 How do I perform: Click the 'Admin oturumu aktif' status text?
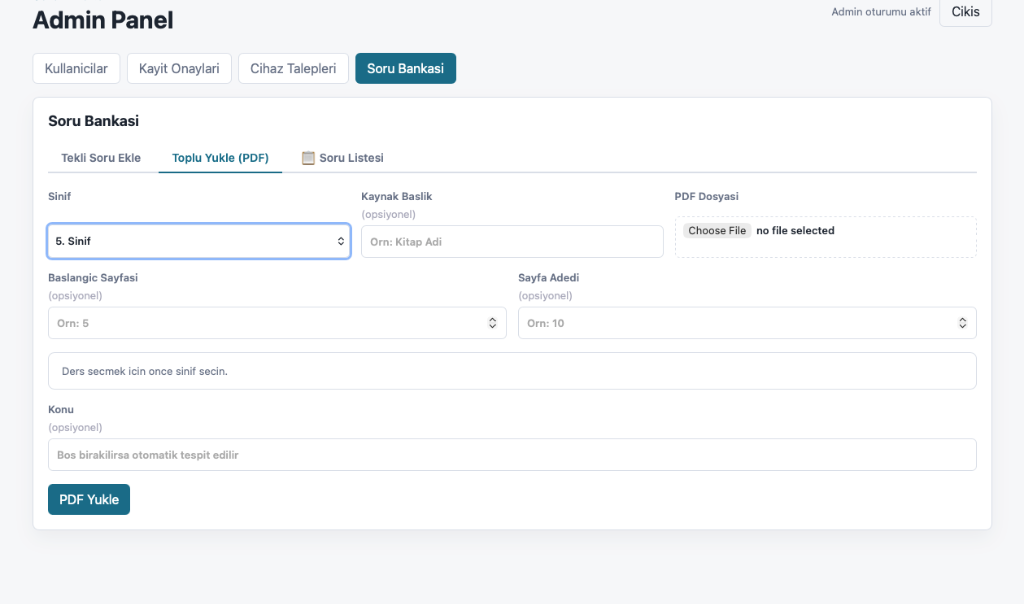881,12
